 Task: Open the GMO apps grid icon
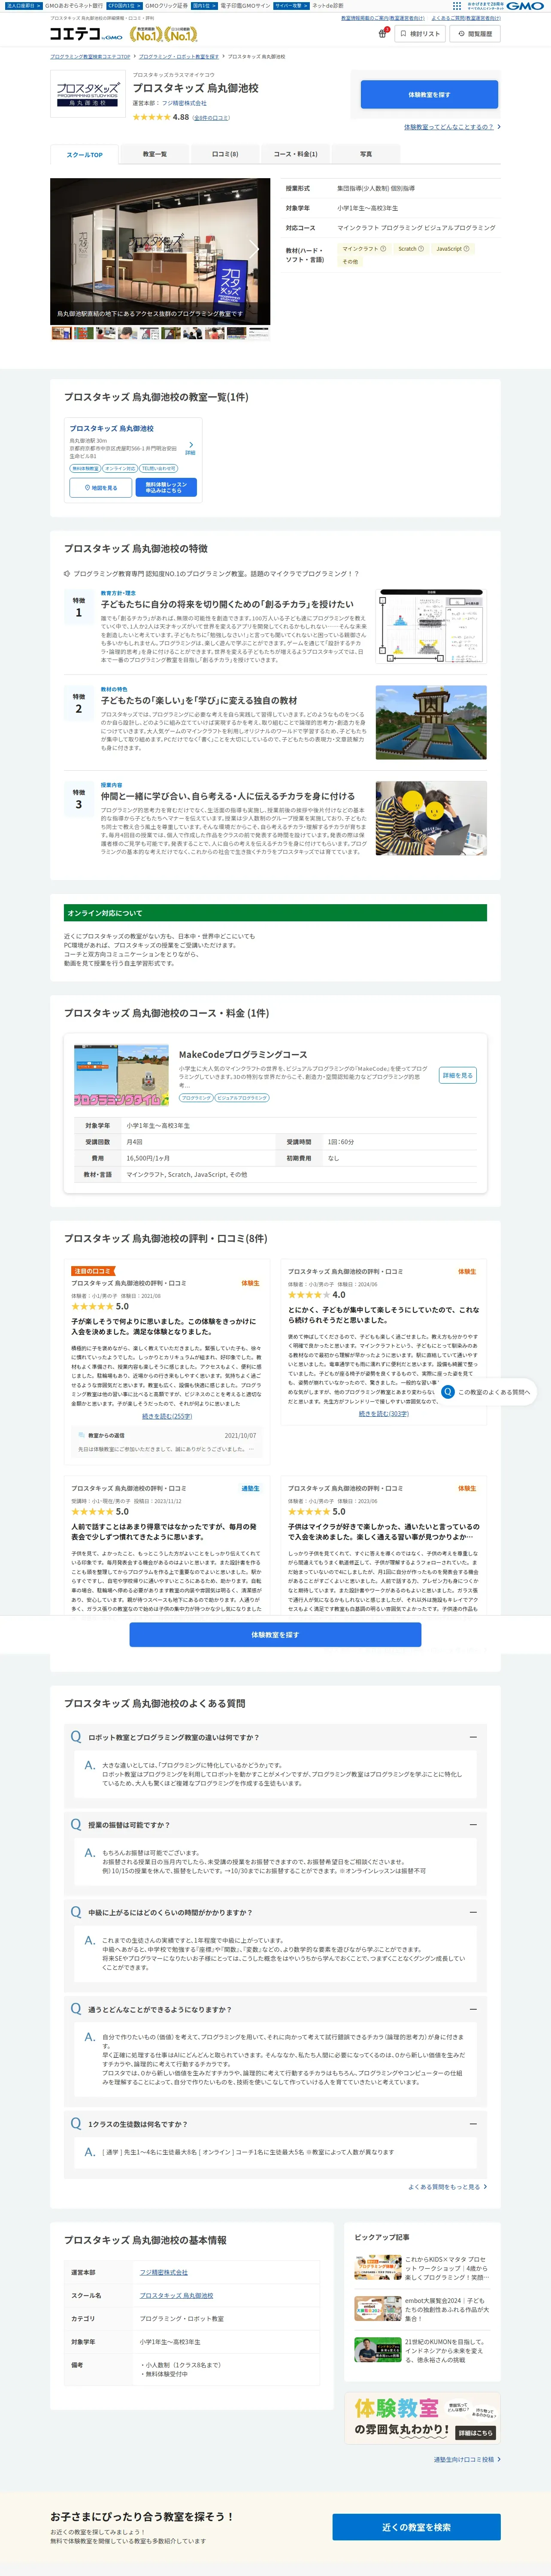[x=457, y=5]
